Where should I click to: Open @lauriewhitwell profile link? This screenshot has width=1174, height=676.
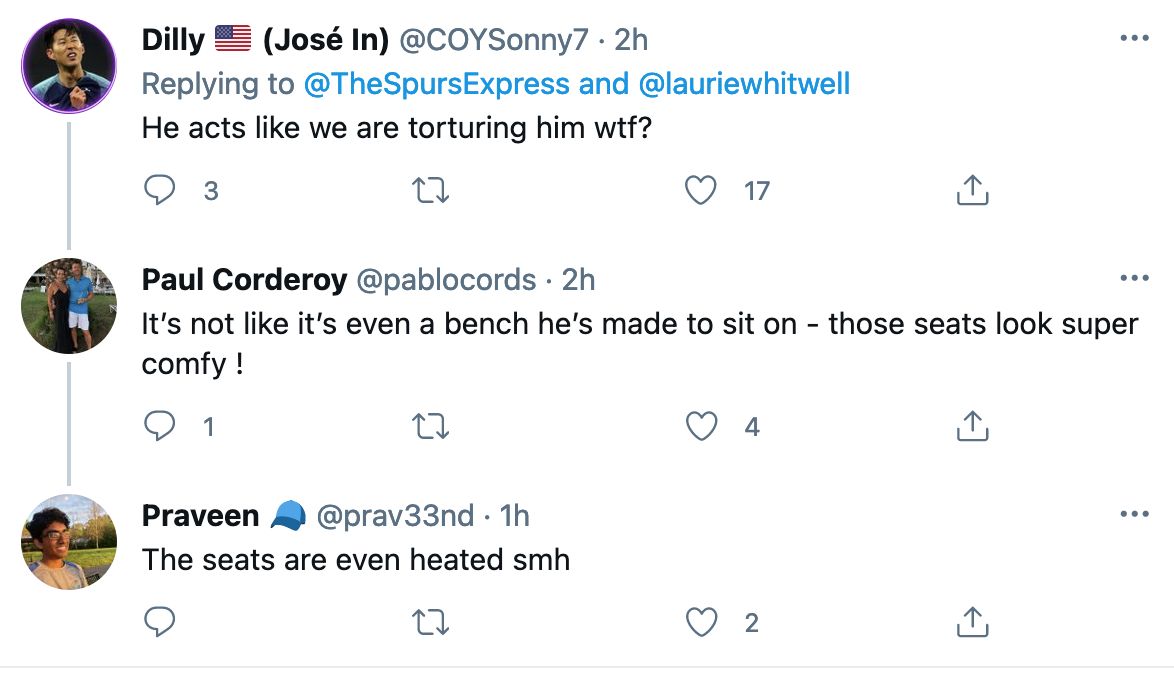[x=743, y=84]
